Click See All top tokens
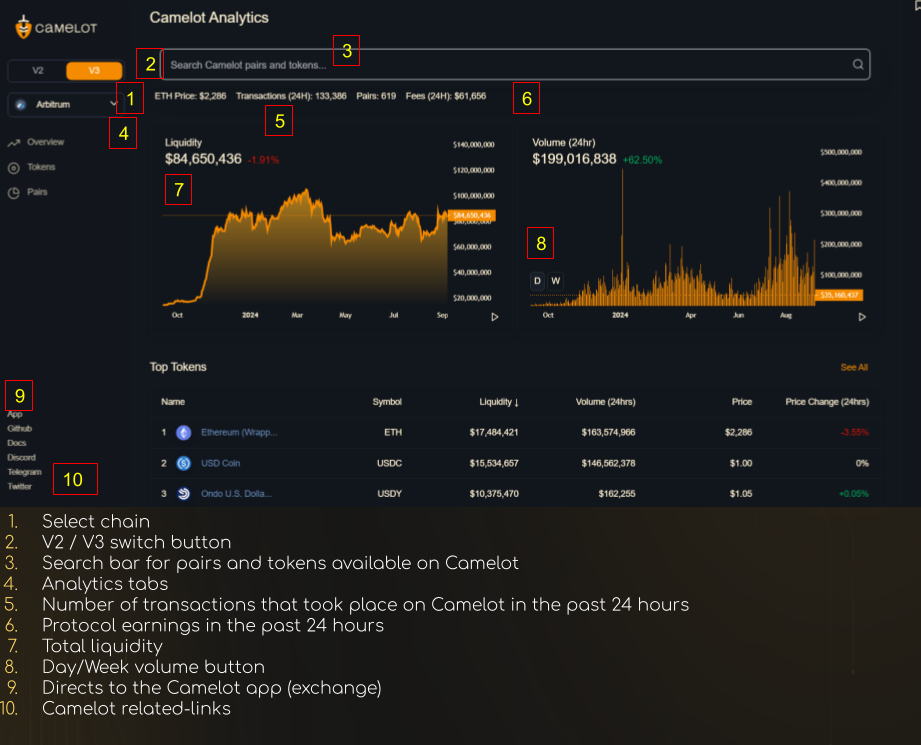Screen dimensions: 921x745 click(x=853, y=368)
